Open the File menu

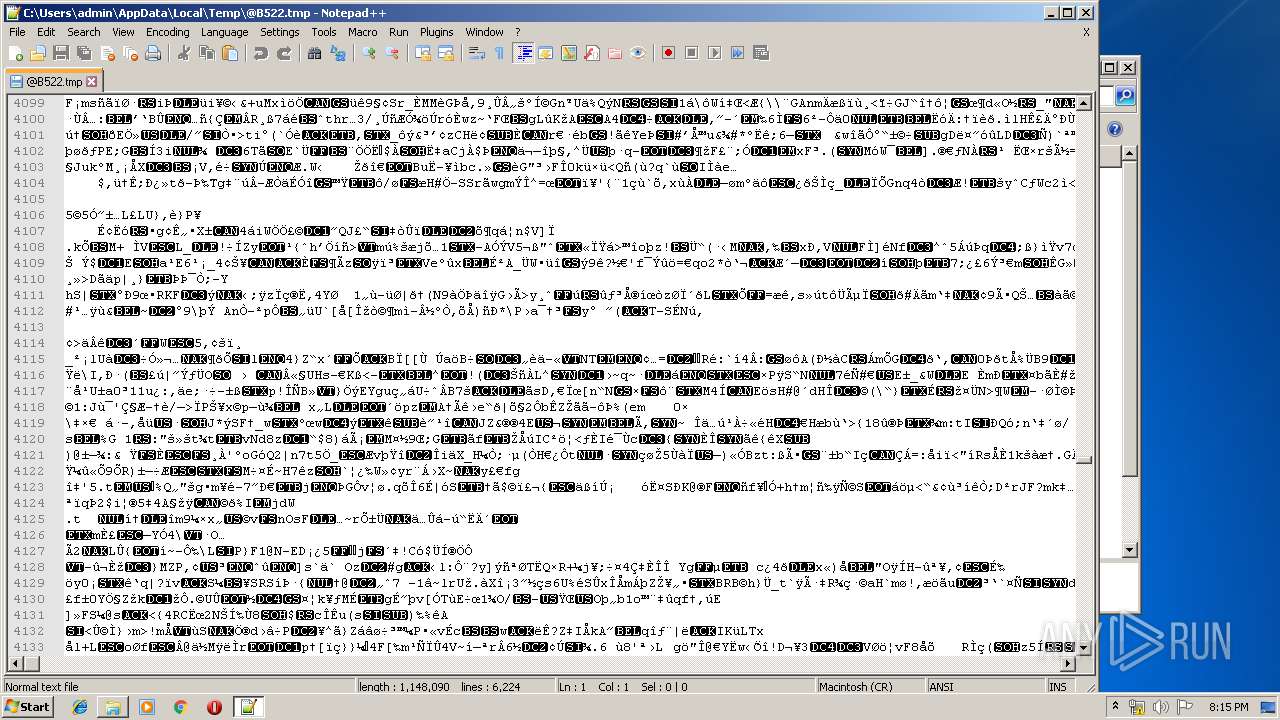17,32
